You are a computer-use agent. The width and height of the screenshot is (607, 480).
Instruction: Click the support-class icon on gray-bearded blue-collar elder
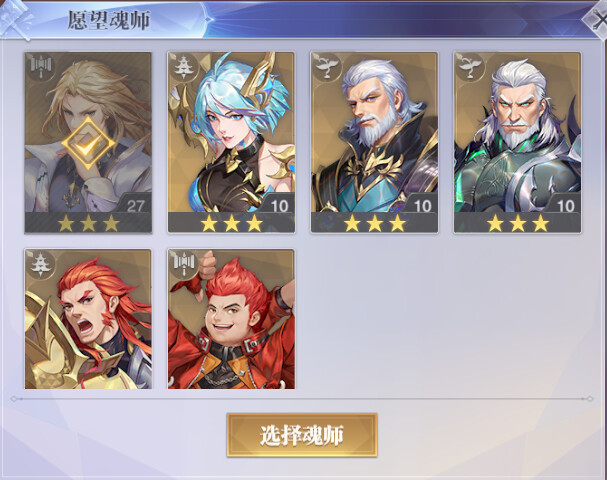[327, 67]
